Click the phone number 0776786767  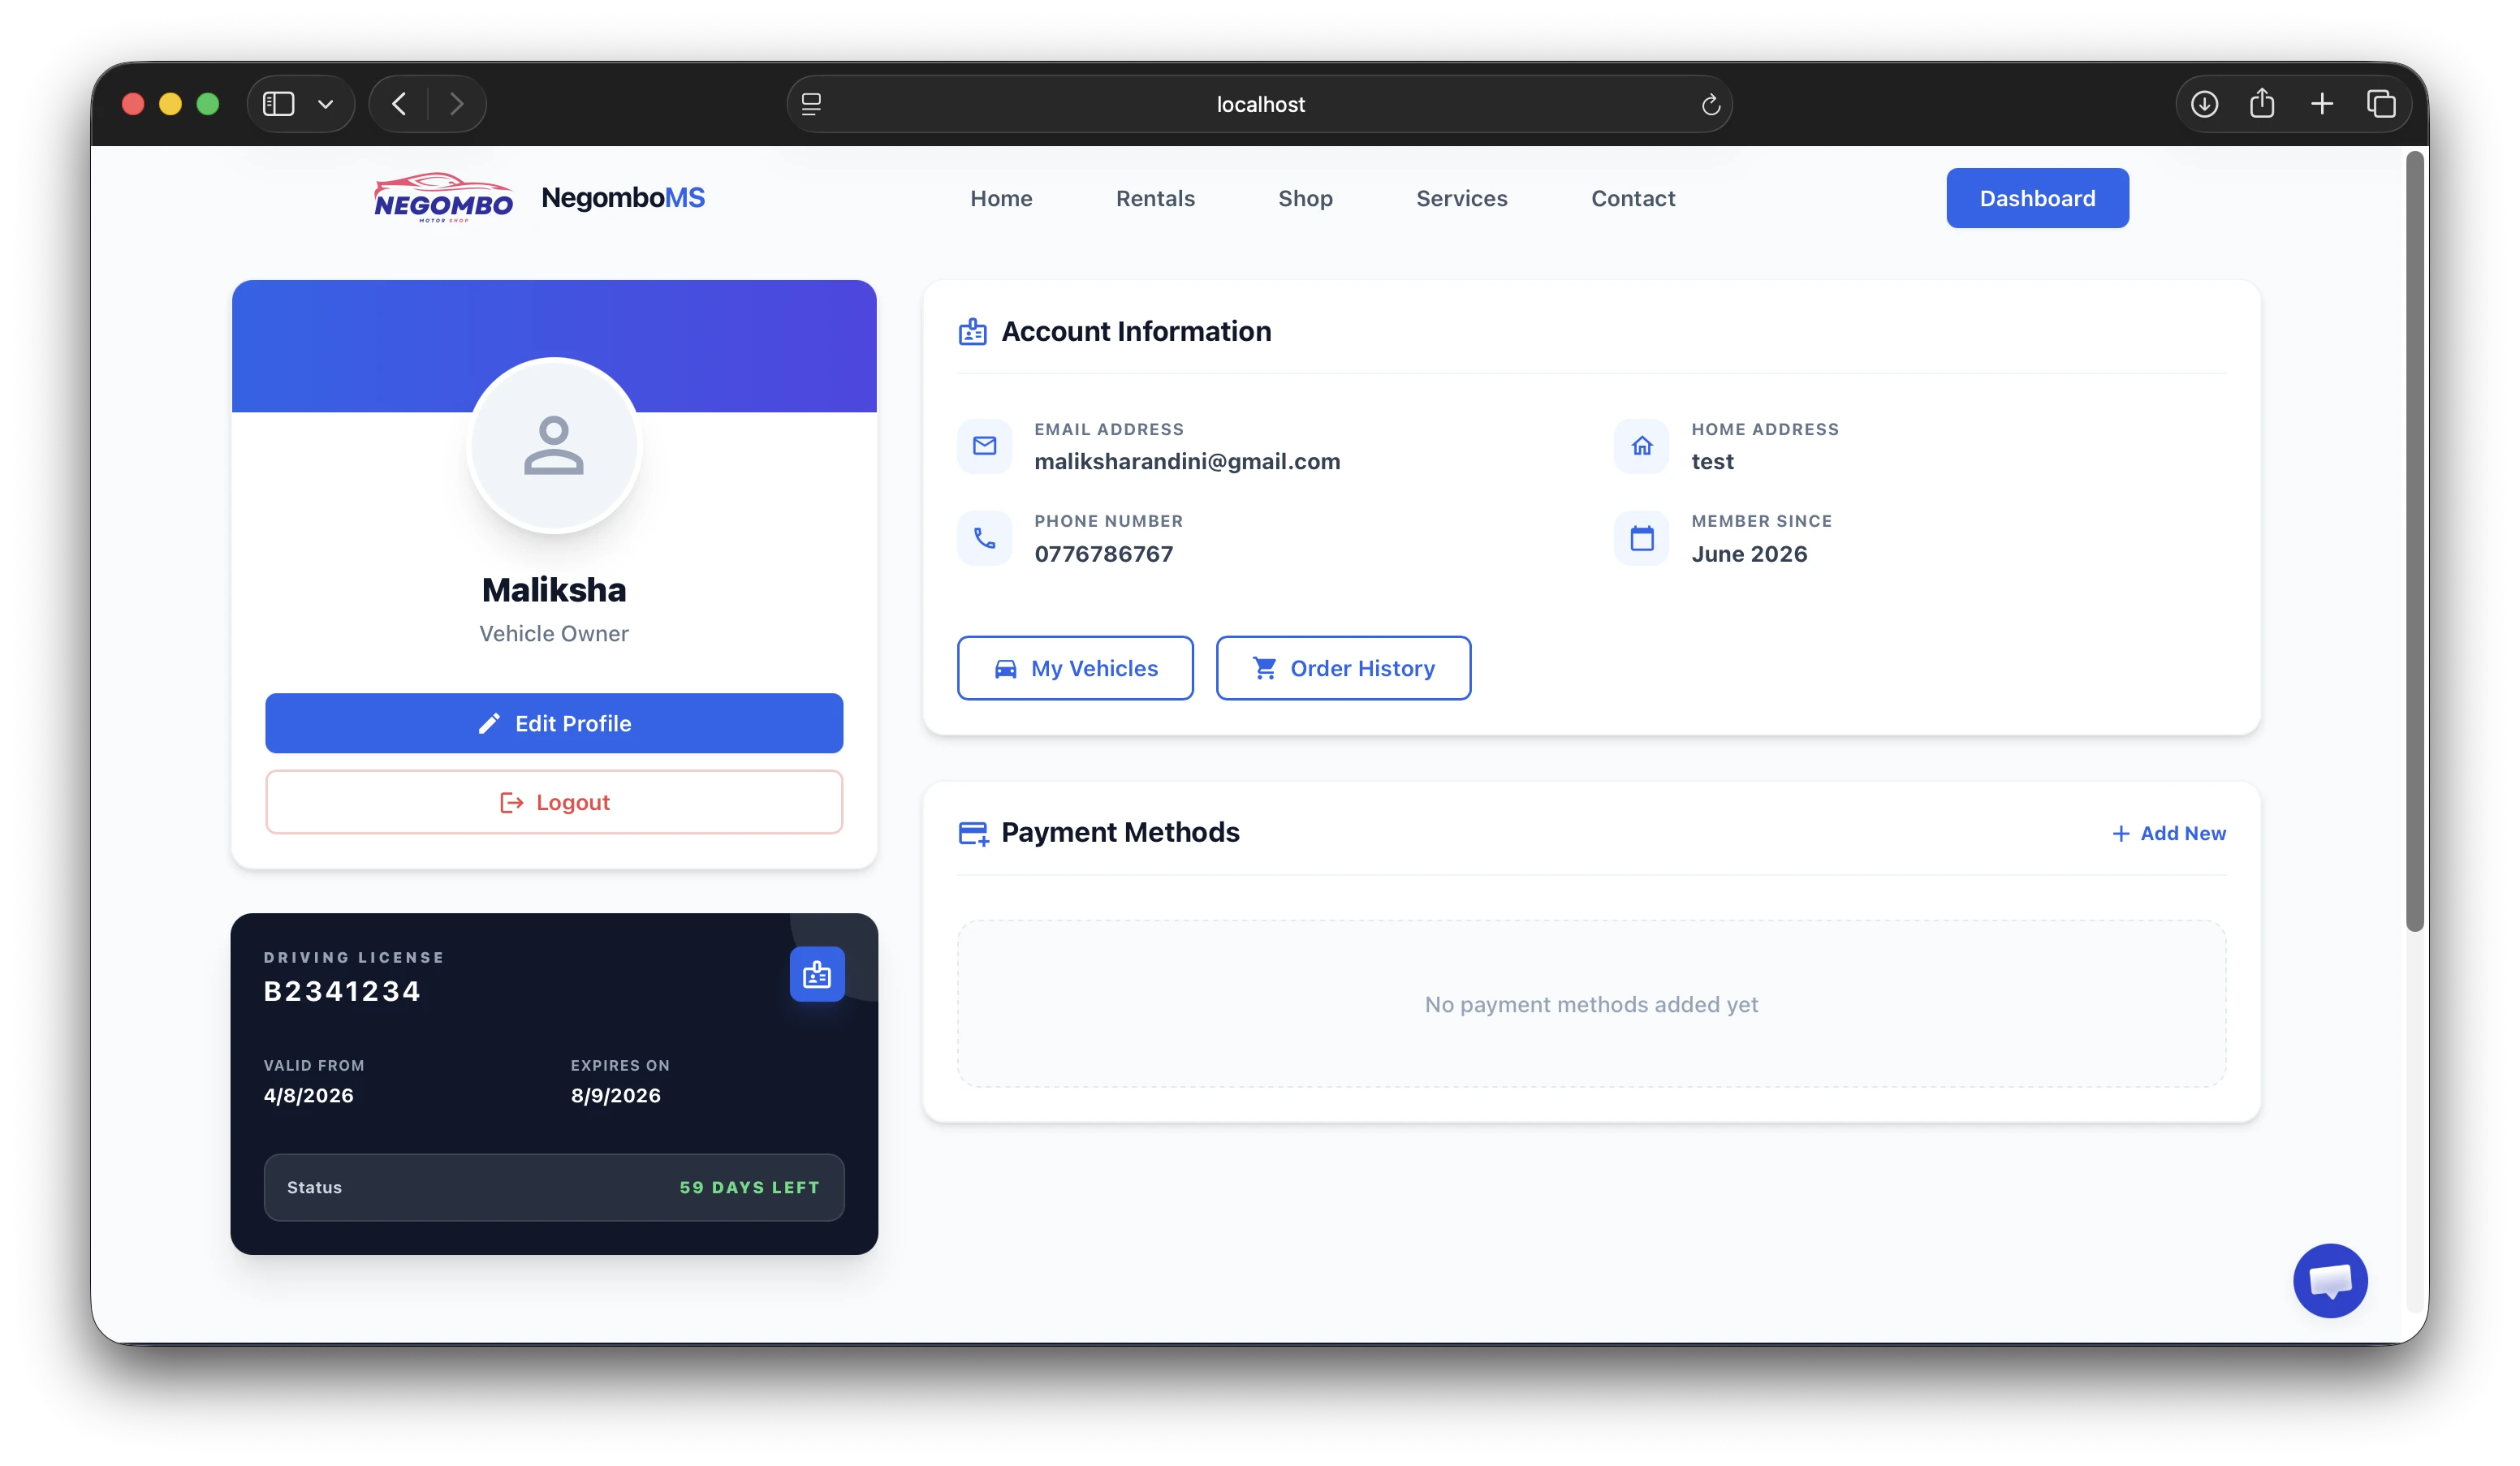1103,554
